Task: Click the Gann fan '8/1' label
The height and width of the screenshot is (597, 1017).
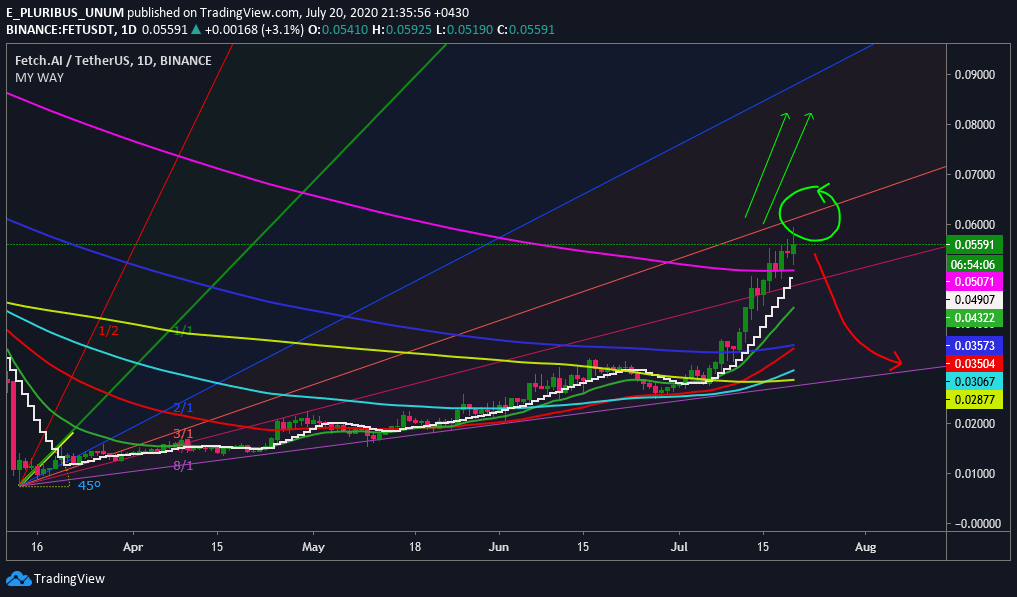Action: [x=183, y=465]
